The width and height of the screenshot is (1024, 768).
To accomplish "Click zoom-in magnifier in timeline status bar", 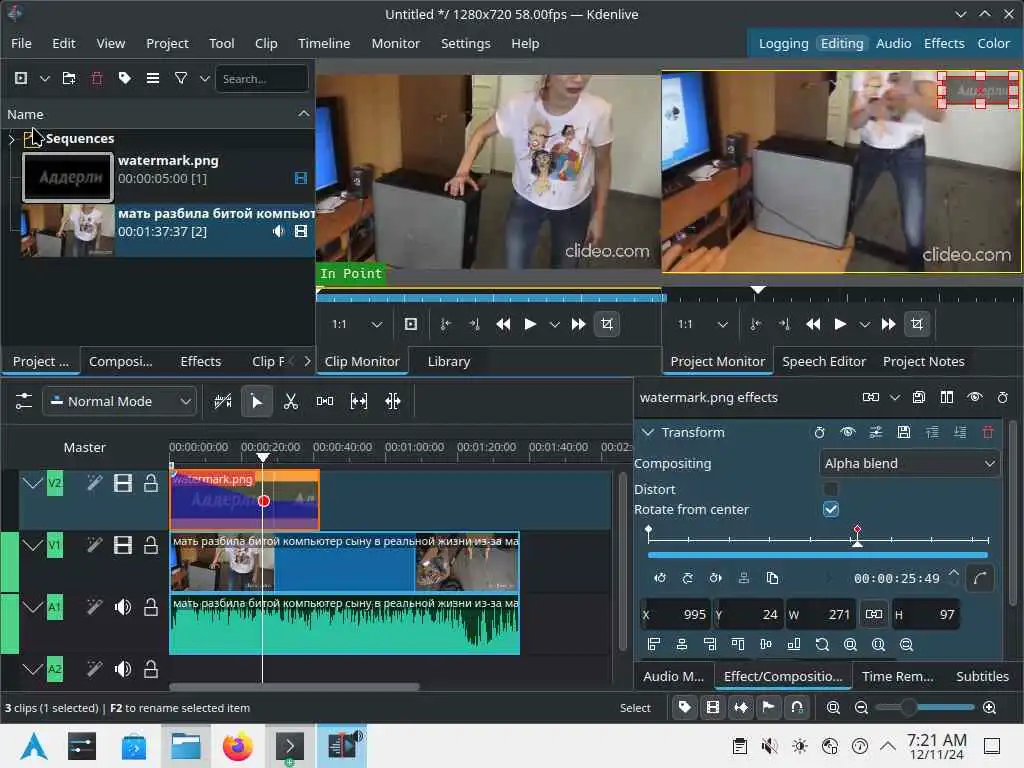I will point(989,707).
